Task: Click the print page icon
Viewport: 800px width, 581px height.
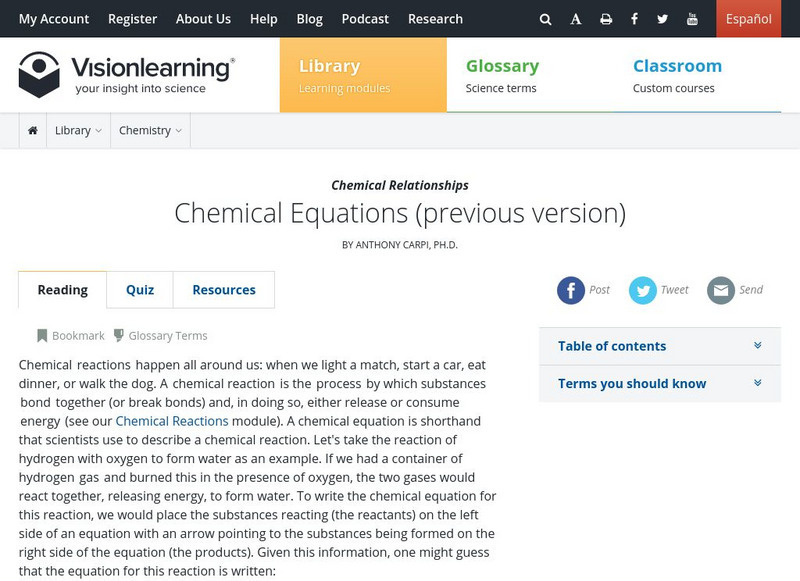Action: coord(606,19)
